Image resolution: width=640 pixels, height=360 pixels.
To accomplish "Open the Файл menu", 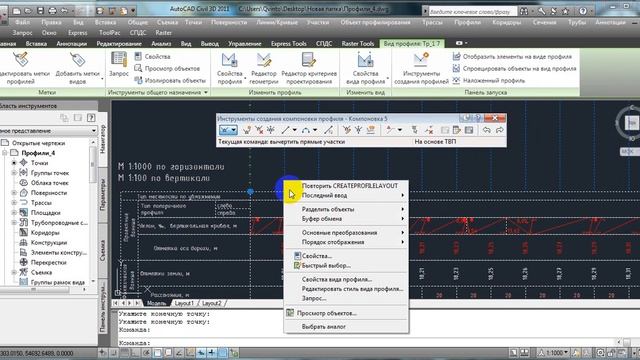I will (x=22, y=22).
